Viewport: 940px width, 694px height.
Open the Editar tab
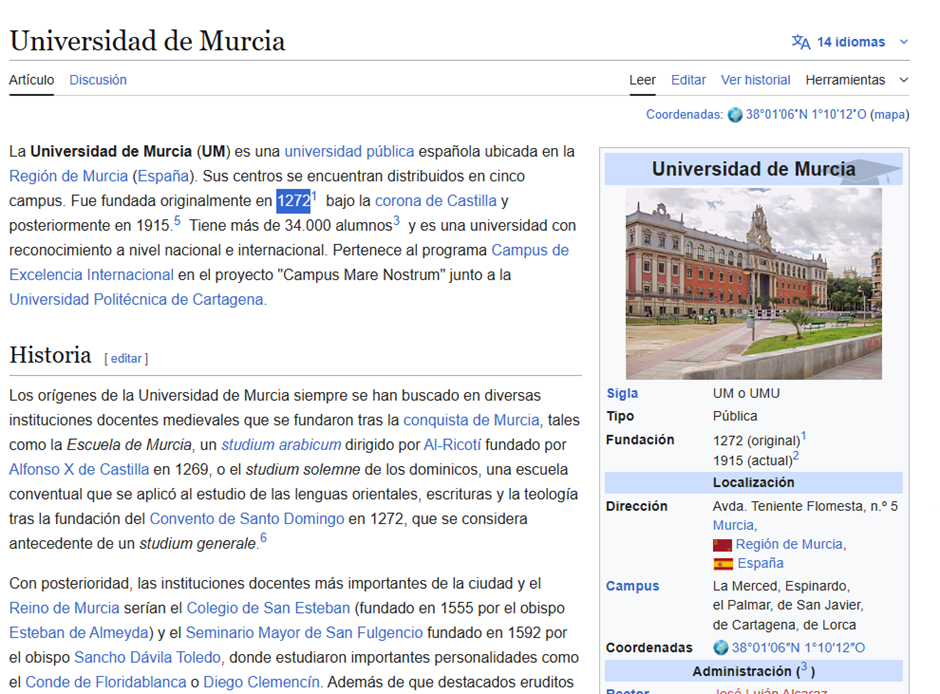point(688,80)
